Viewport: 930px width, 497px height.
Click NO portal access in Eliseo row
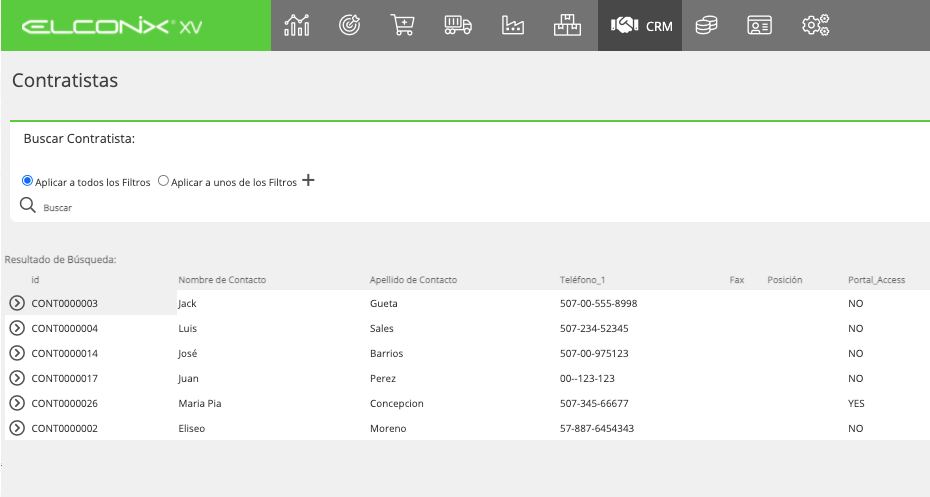pyautogui.click(x=855, y=428)
